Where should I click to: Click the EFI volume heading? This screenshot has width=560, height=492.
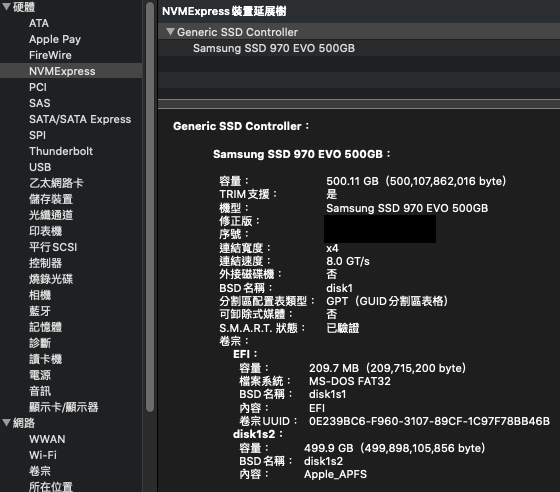245,354
